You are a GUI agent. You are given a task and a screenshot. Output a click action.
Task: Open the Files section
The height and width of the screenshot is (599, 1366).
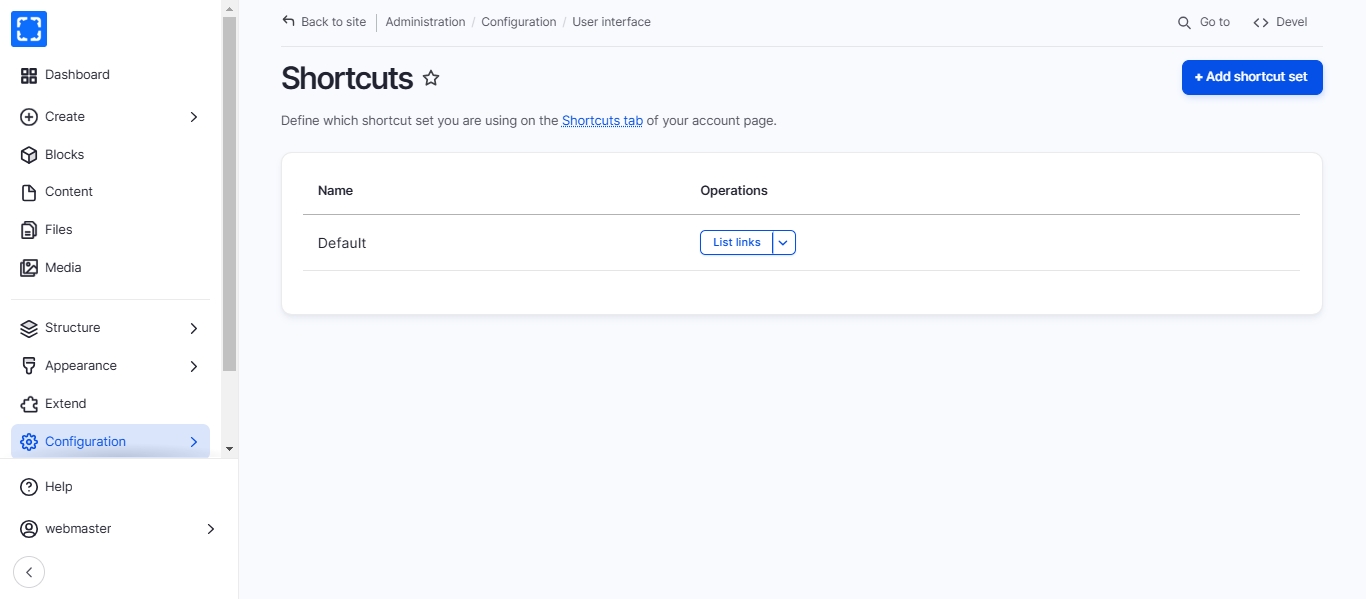pos(58,230)
